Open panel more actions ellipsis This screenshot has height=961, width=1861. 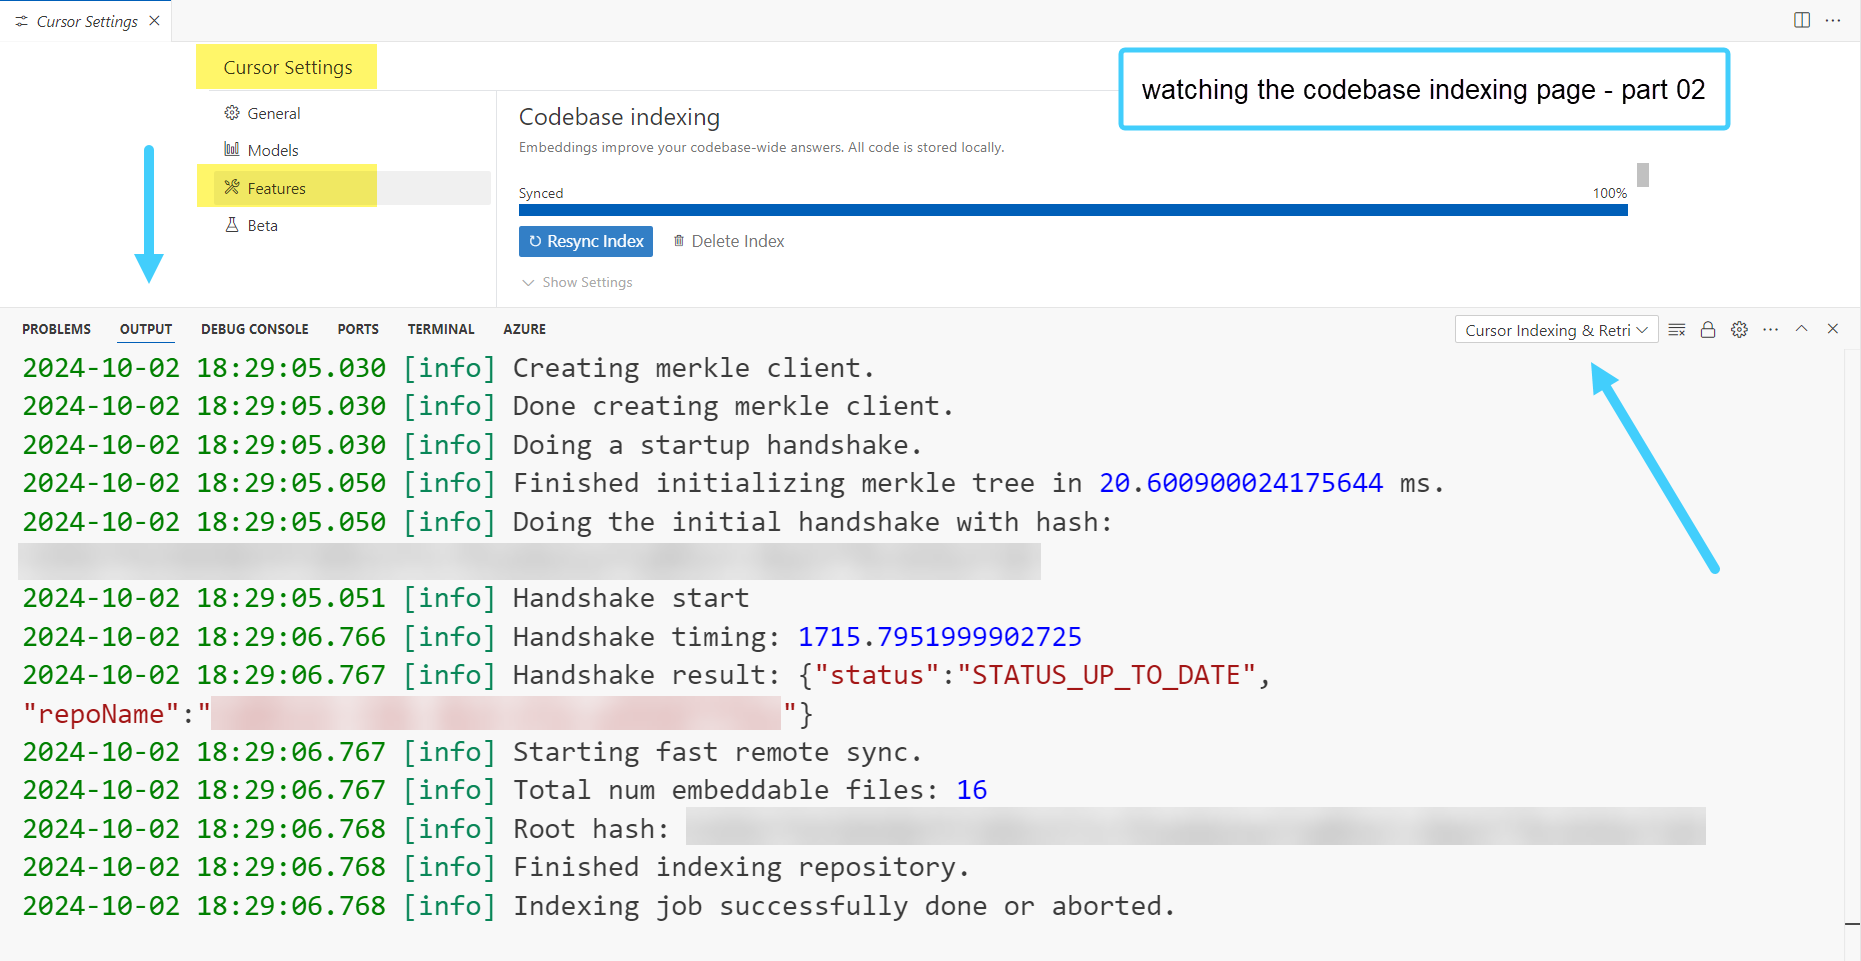1771,329
